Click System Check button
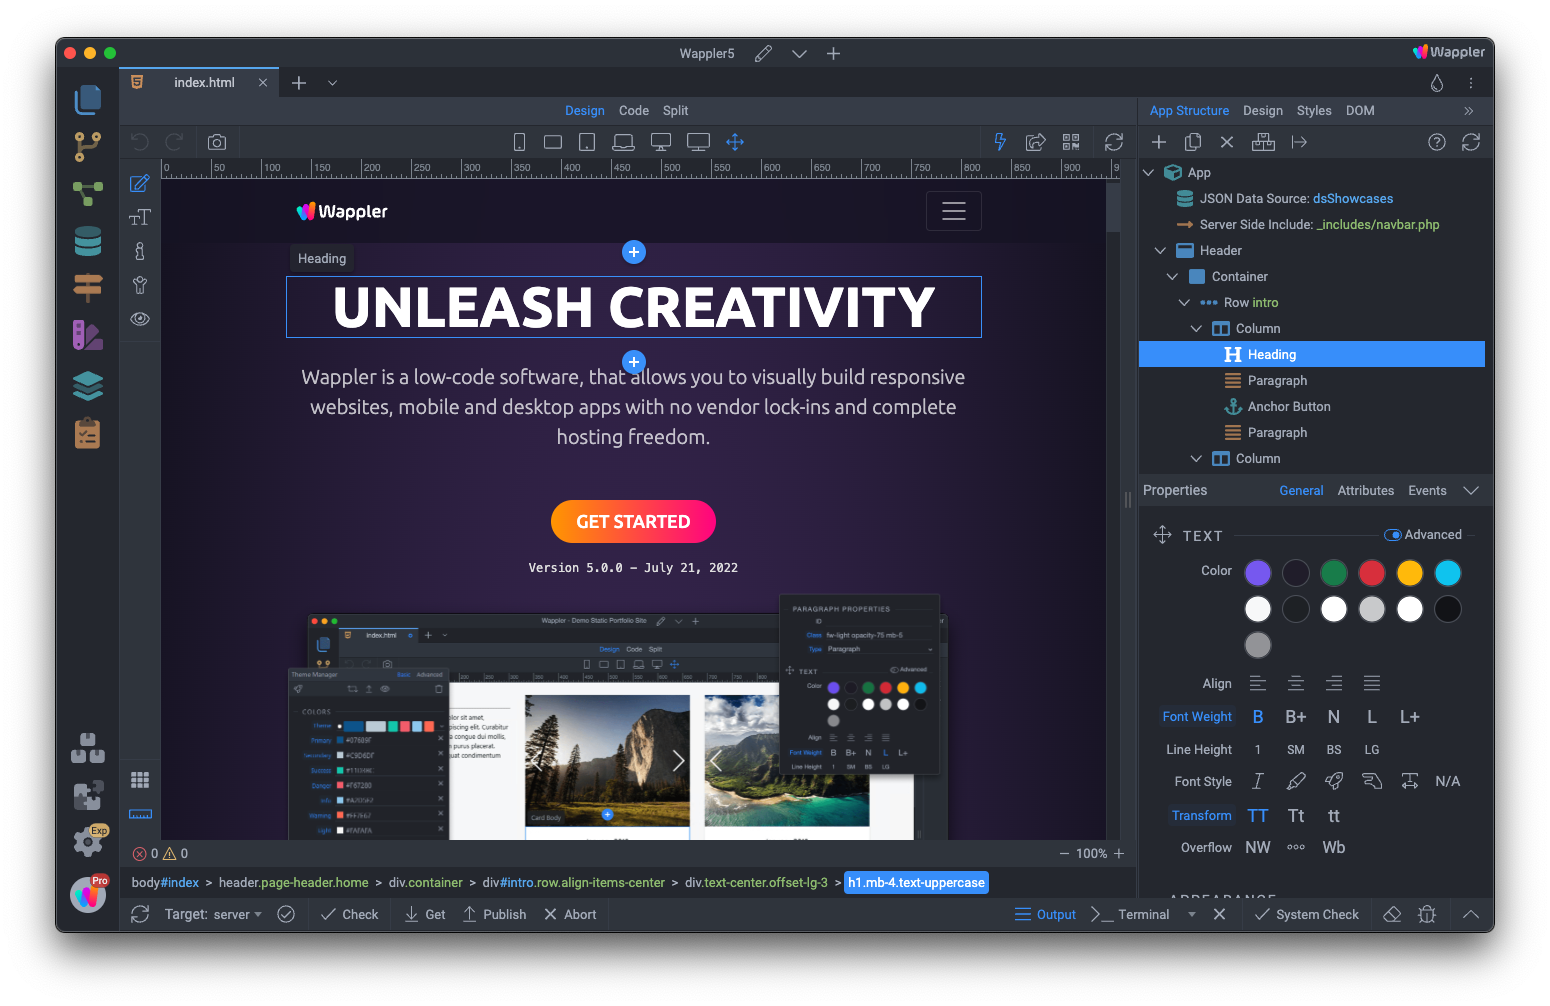The width and height of the screenshot is (1550, 1006). 1306,914
